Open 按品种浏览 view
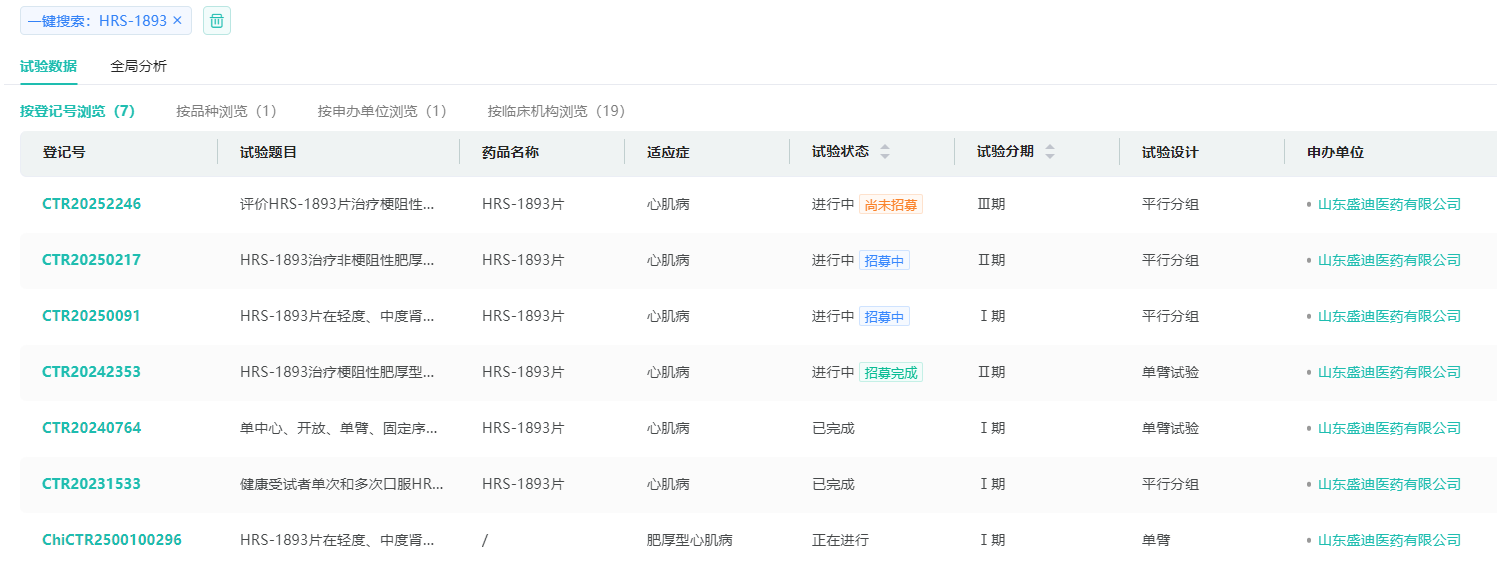The image size is (1497, 564). (226, 111)
